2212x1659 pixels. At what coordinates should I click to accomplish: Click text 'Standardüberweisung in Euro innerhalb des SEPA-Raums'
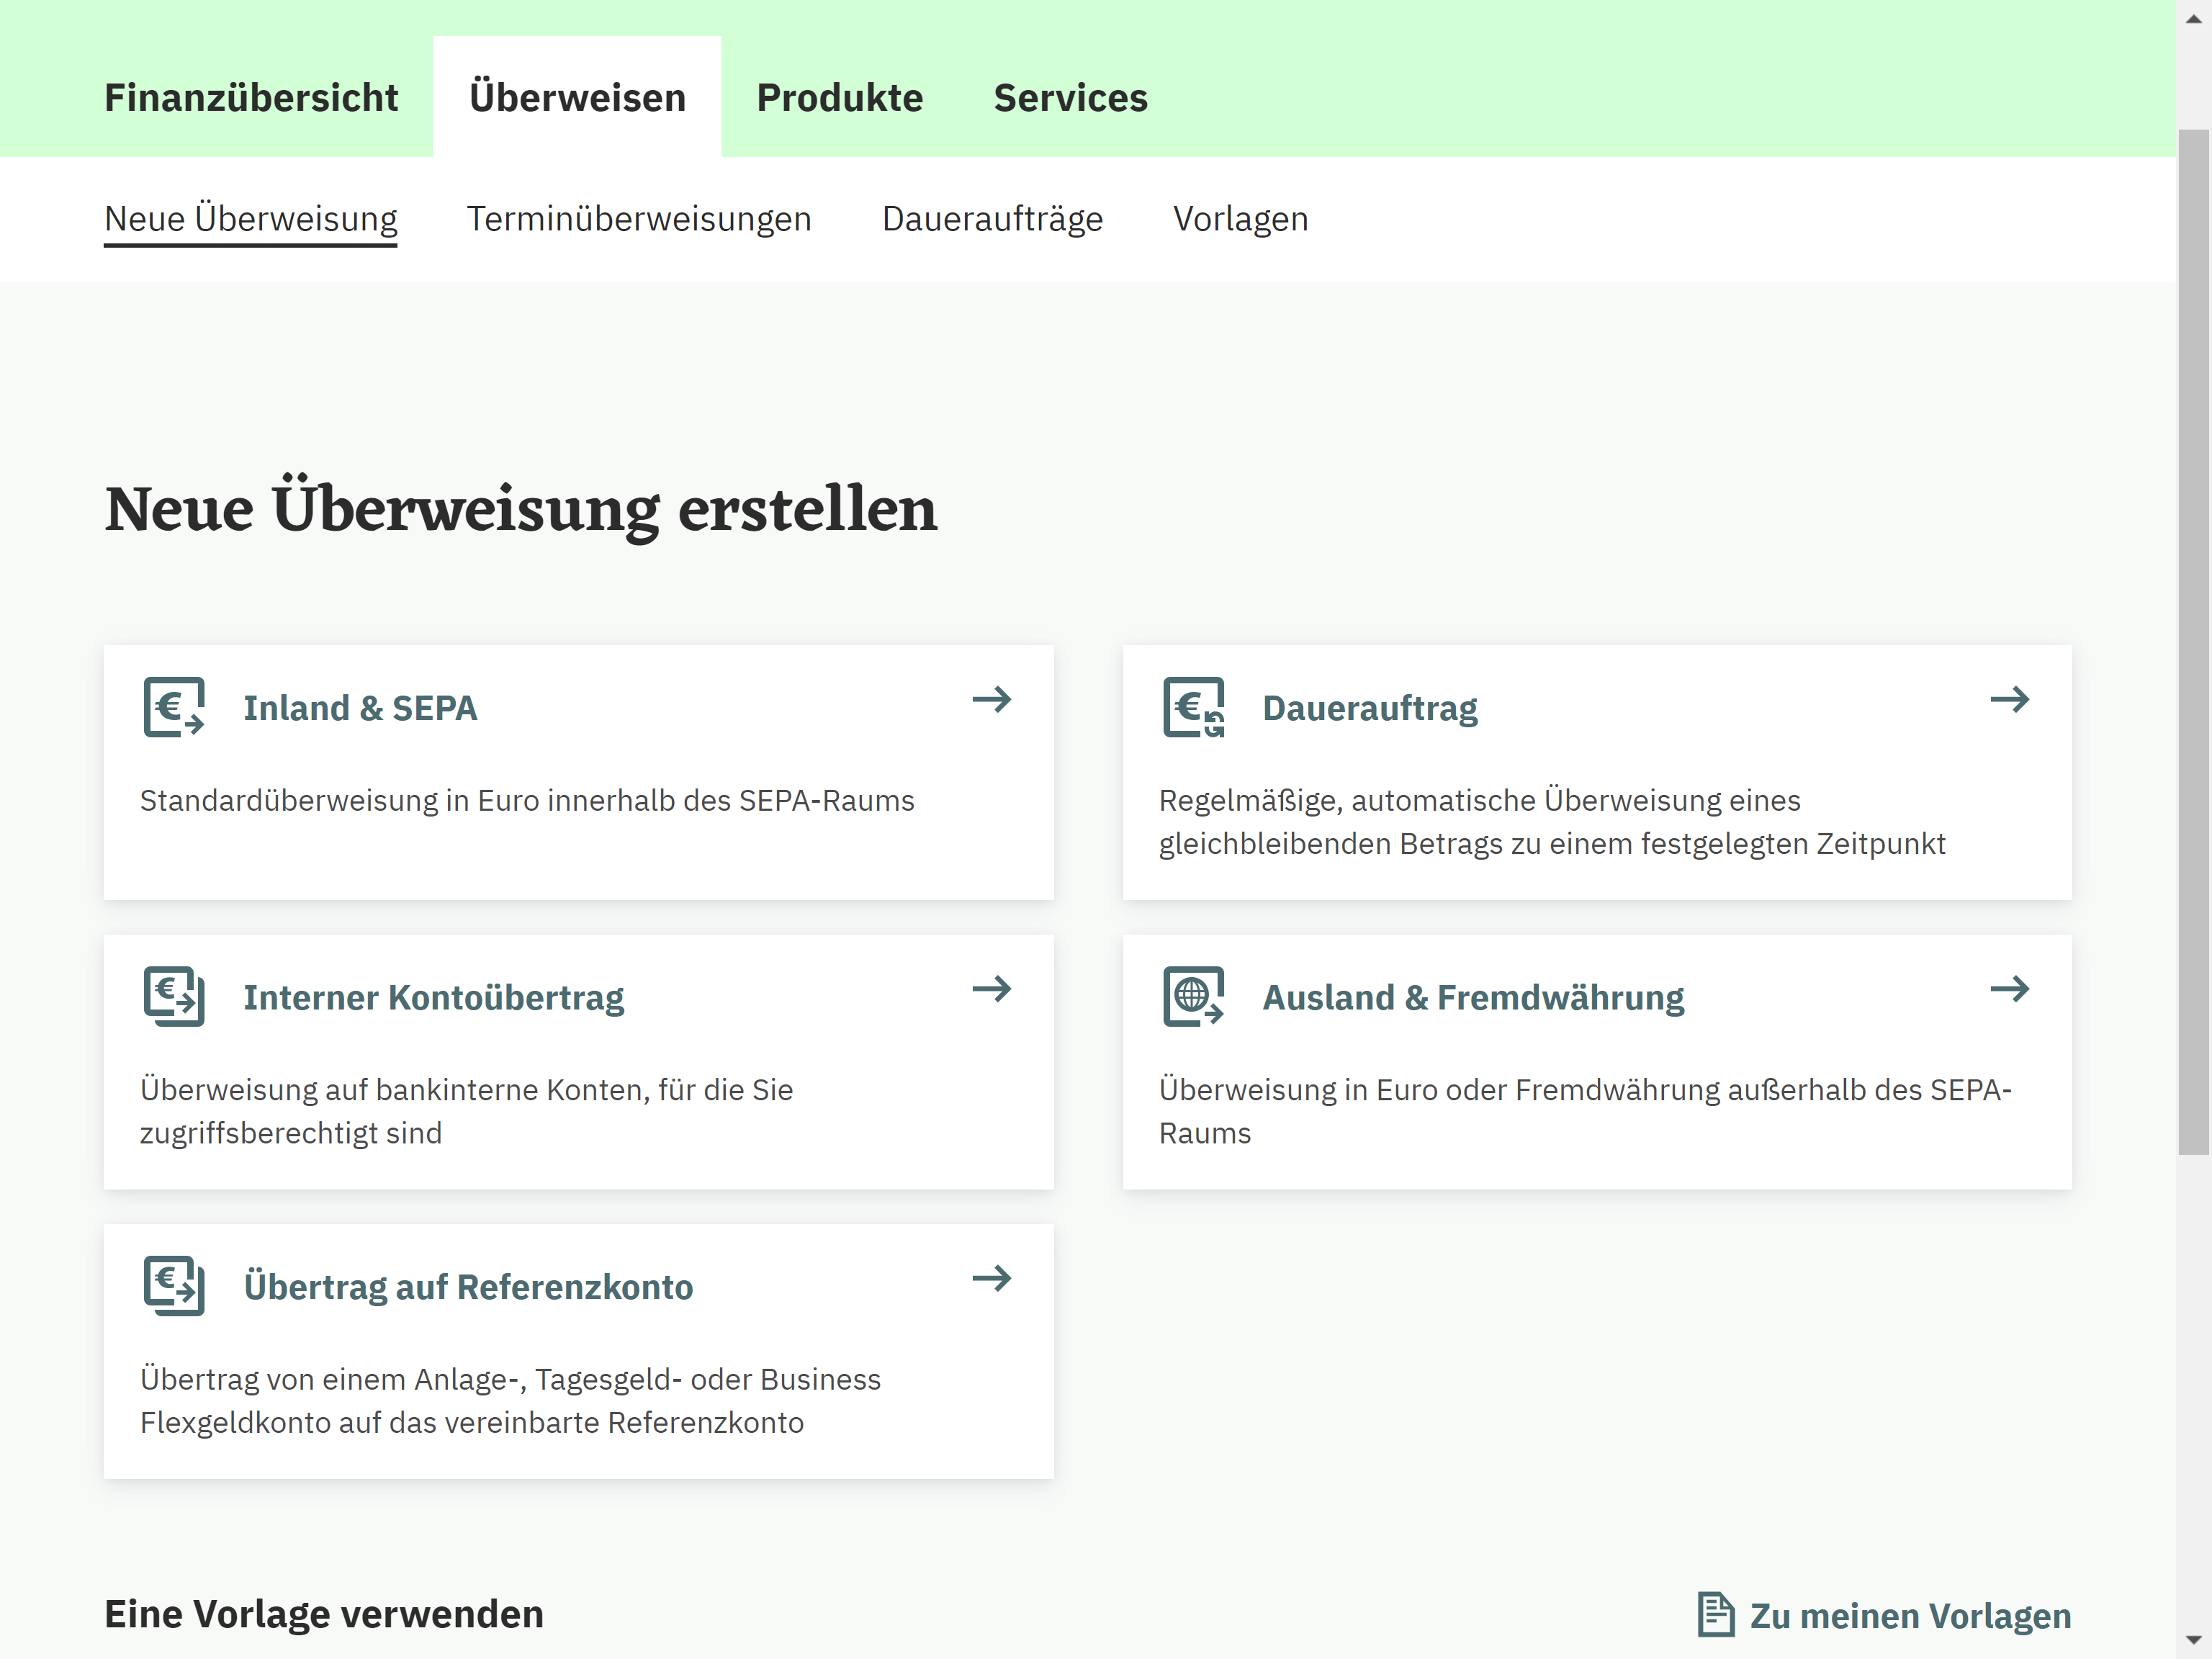[x=527, y=801]
